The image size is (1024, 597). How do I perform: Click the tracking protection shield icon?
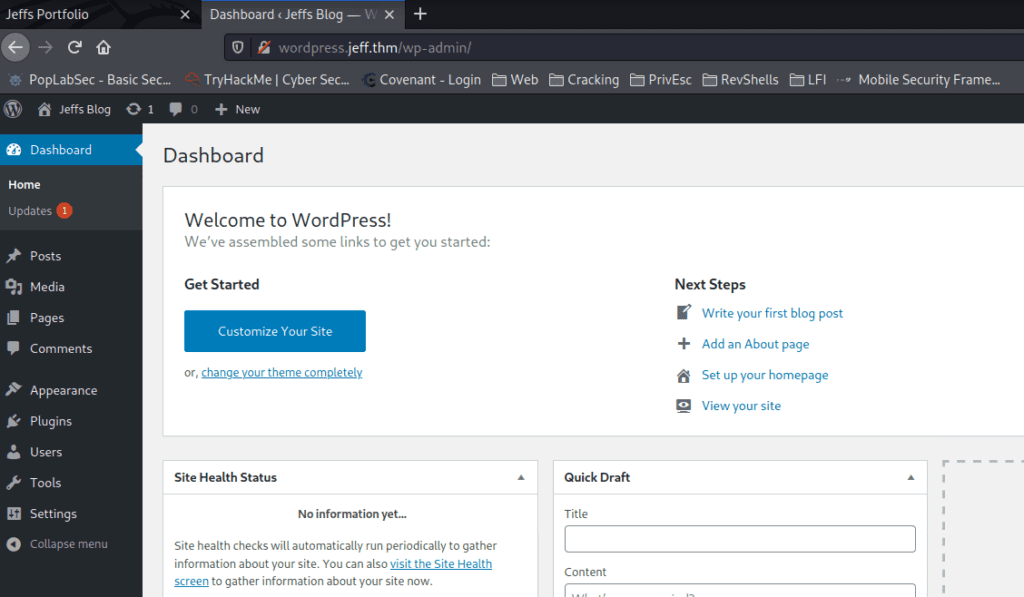(238, 47)
